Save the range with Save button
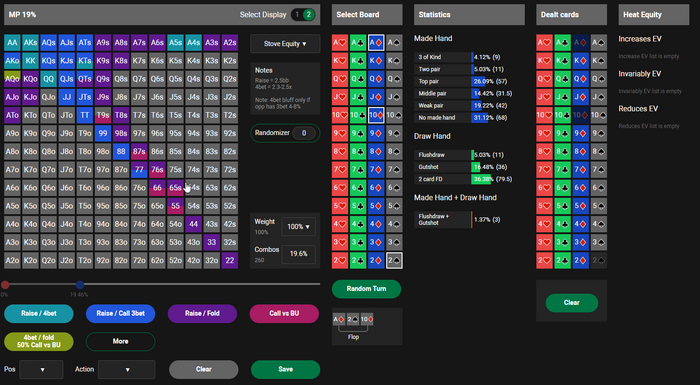700x385 pixels. pos(285,369)
